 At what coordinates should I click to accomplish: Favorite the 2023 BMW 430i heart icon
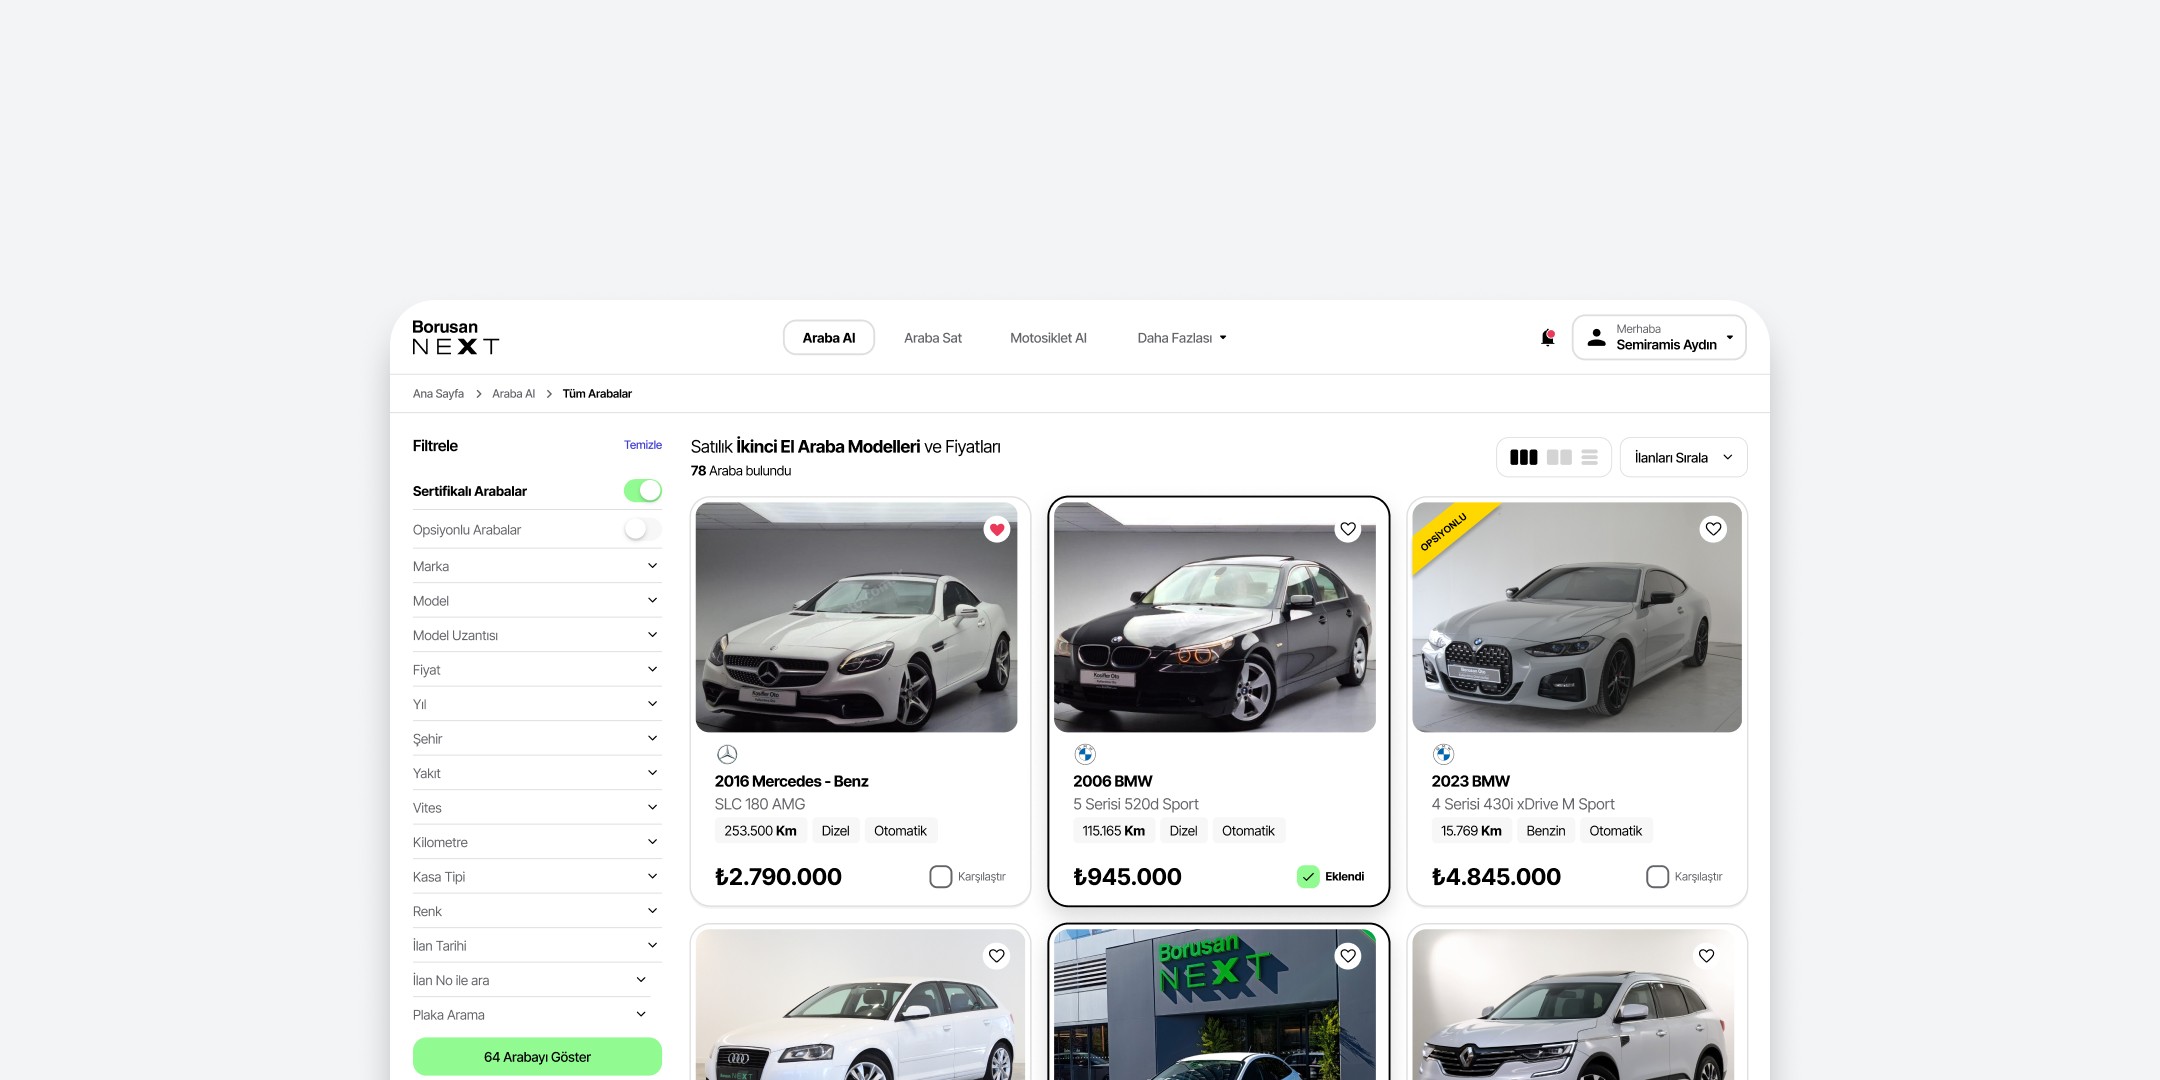tap(1713, 529)
